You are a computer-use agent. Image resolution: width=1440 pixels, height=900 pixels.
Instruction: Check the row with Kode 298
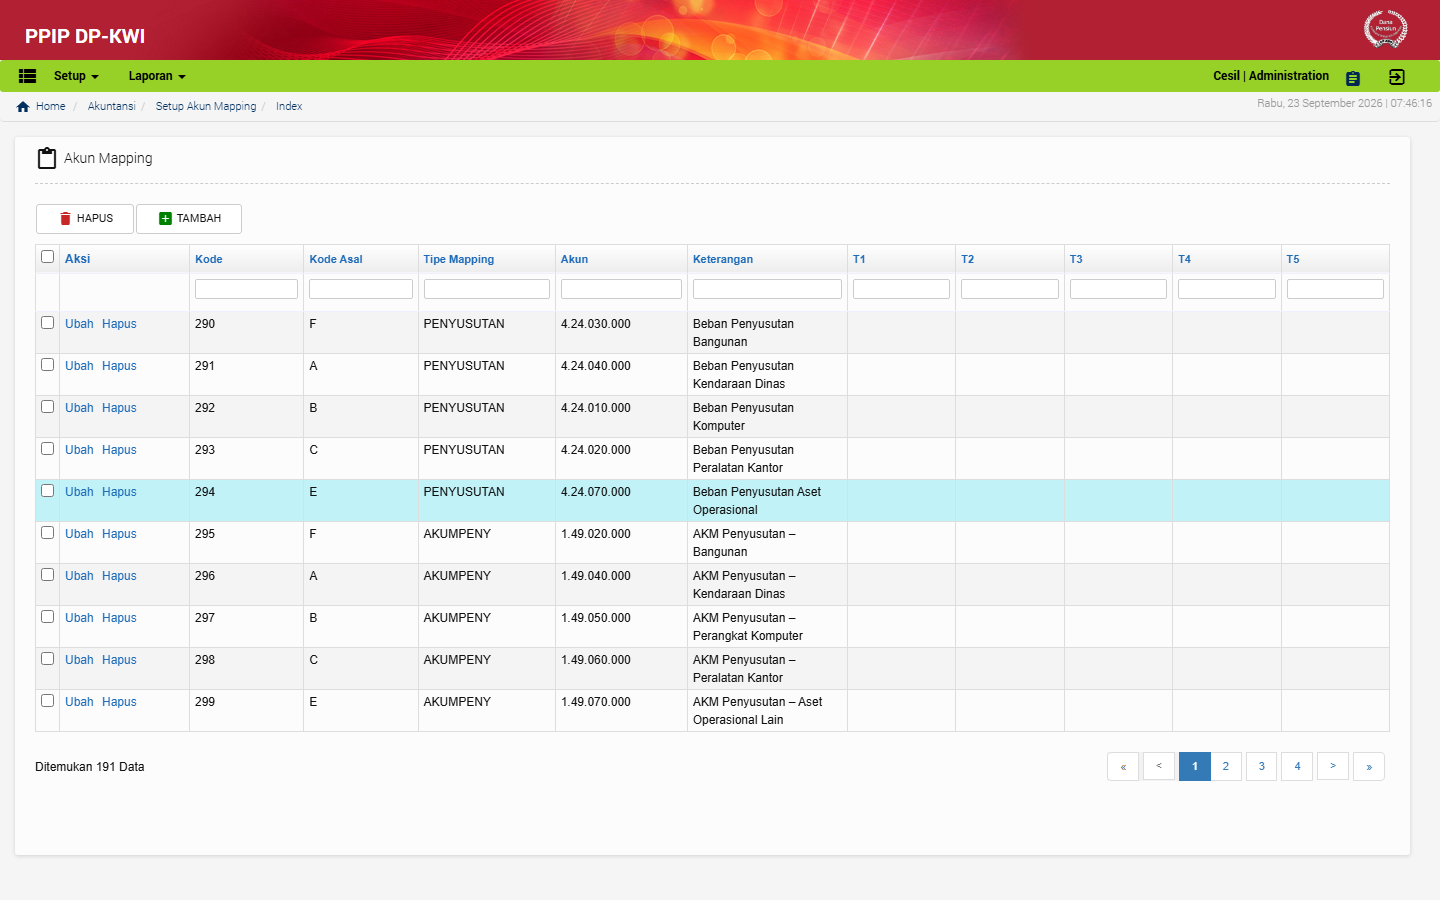pyautogui.click(x=47, y=659)
